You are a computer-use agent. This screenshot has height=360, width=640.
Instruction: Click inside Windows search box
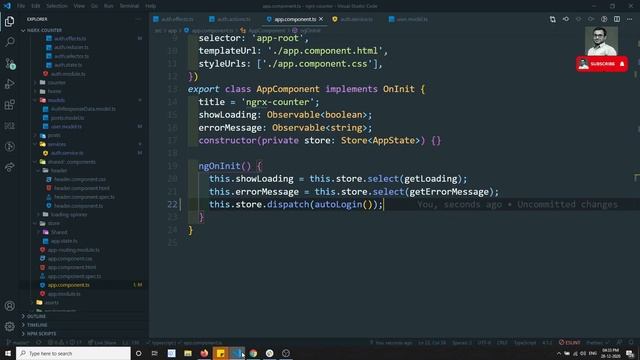tap(73, 353)
